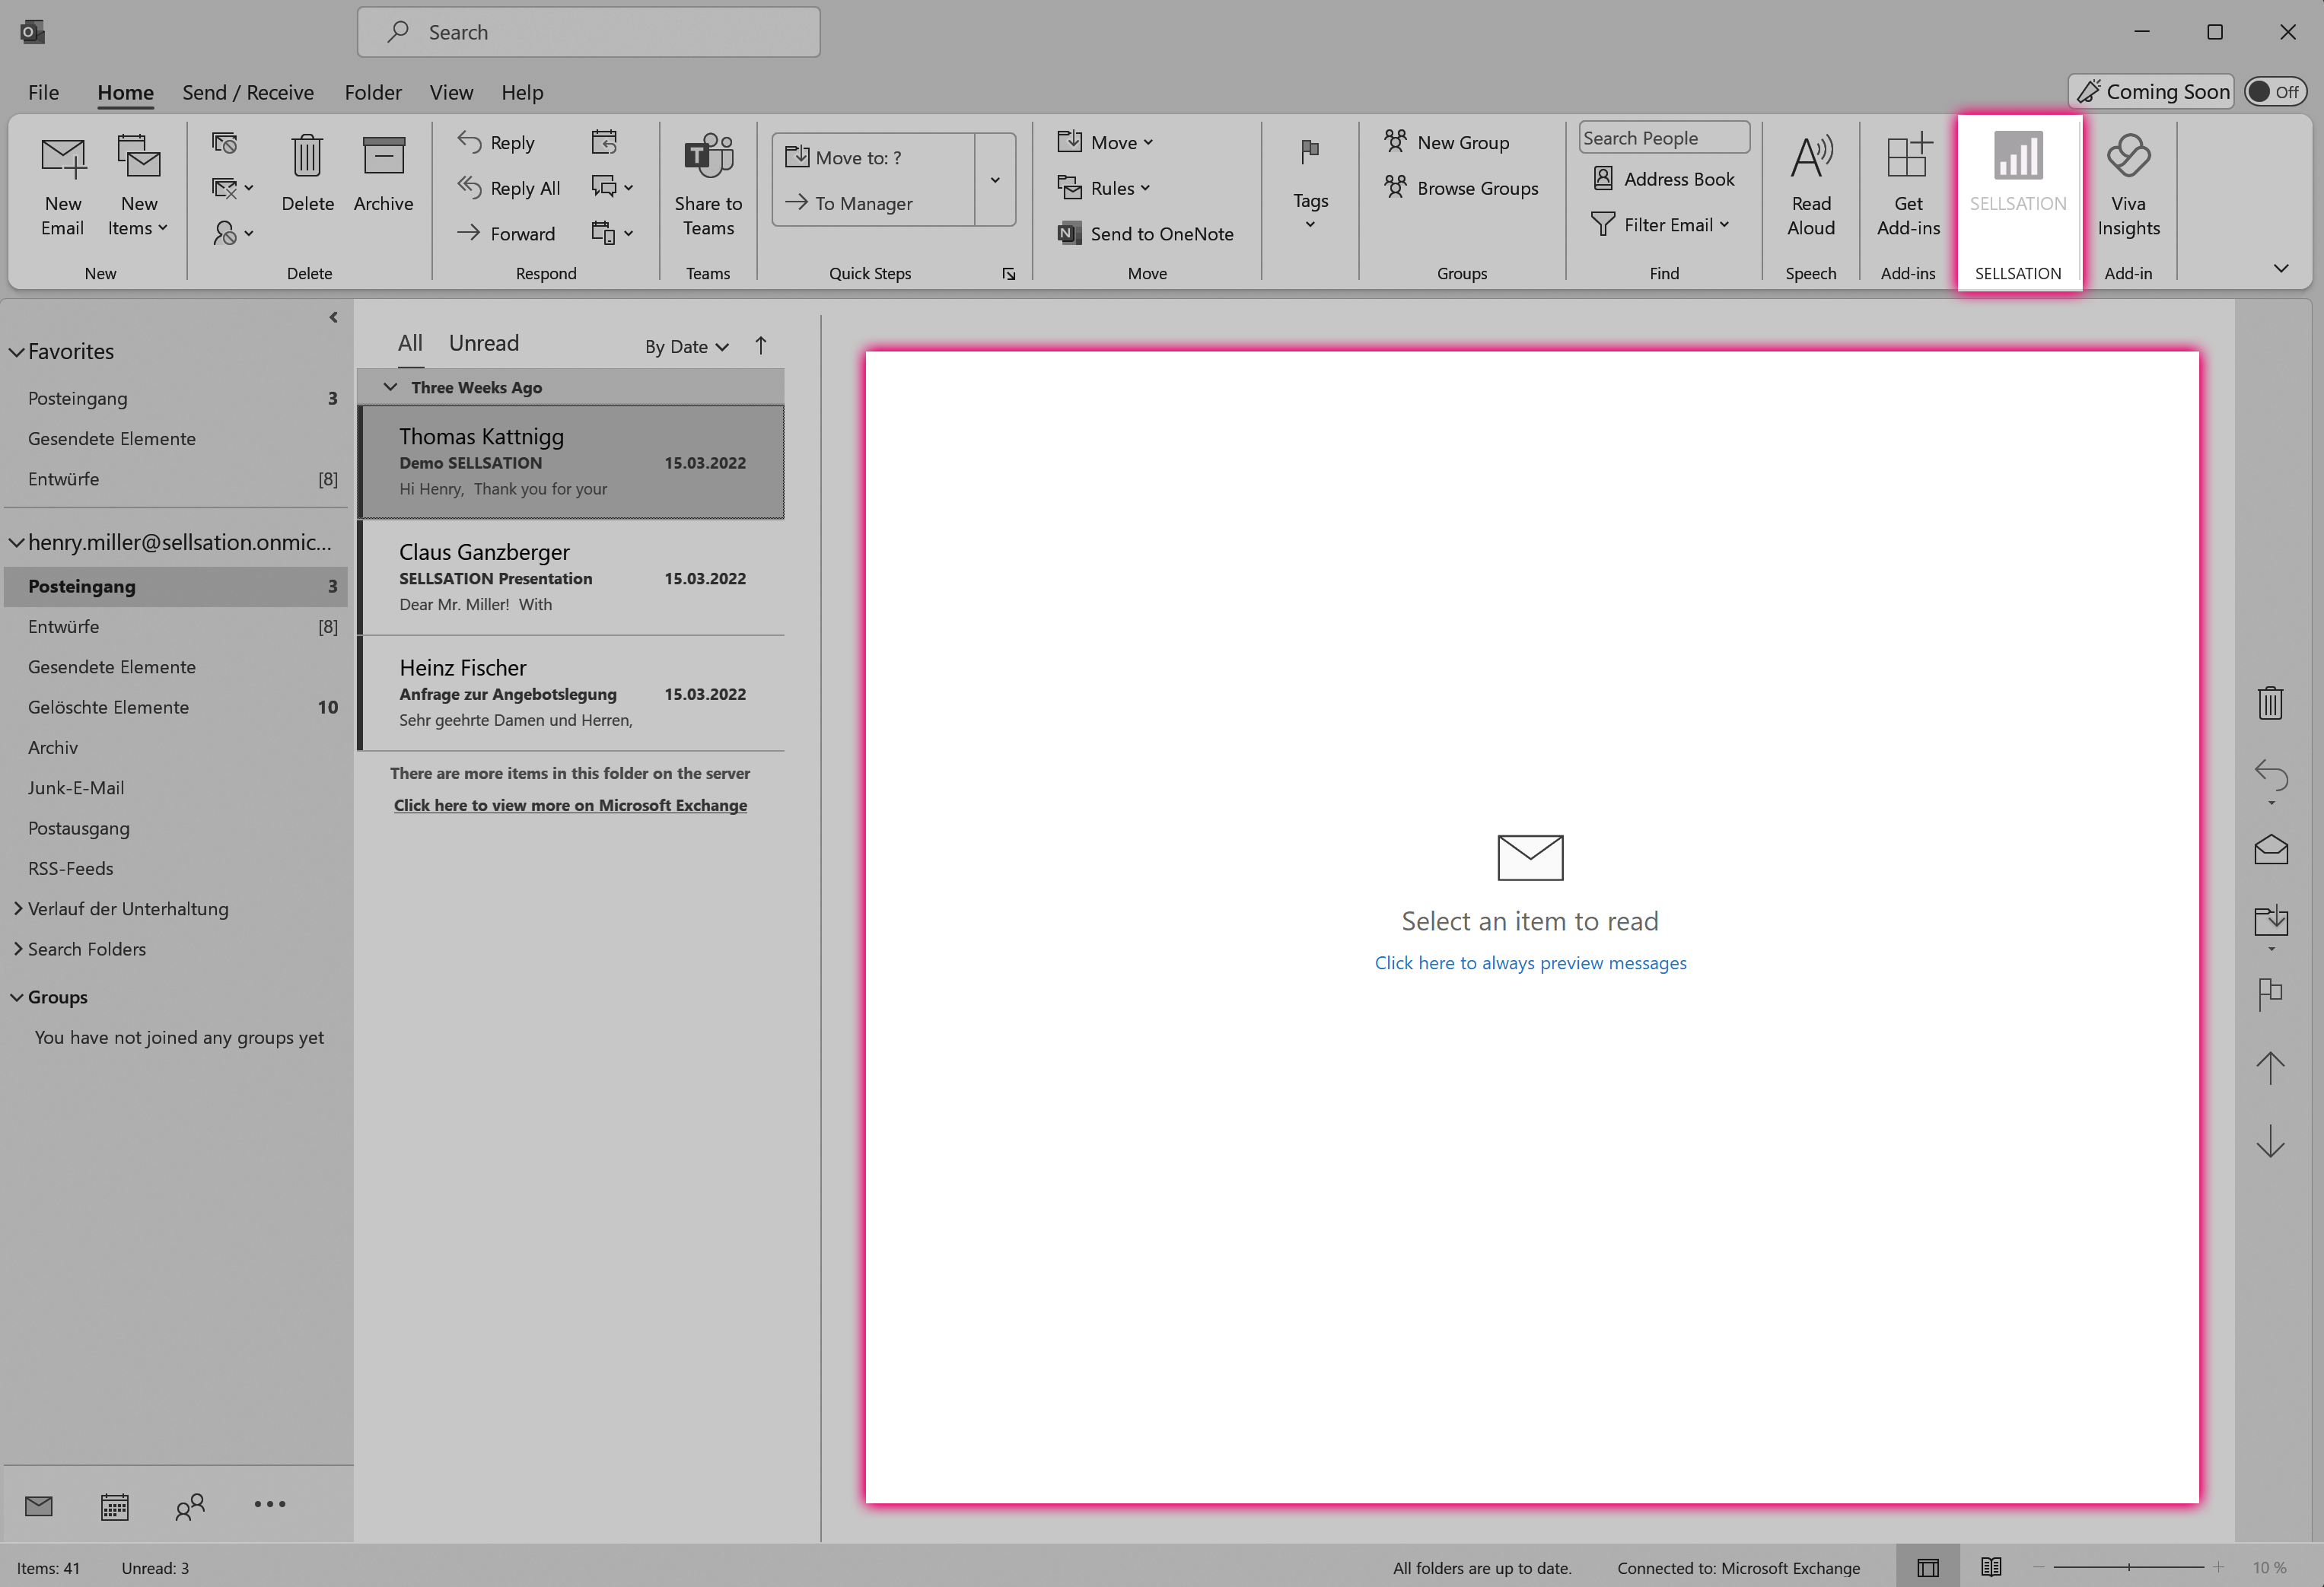This screenshot has height=1587, width=2324.
Task: Create a New Email
Action: pos(62,187)
